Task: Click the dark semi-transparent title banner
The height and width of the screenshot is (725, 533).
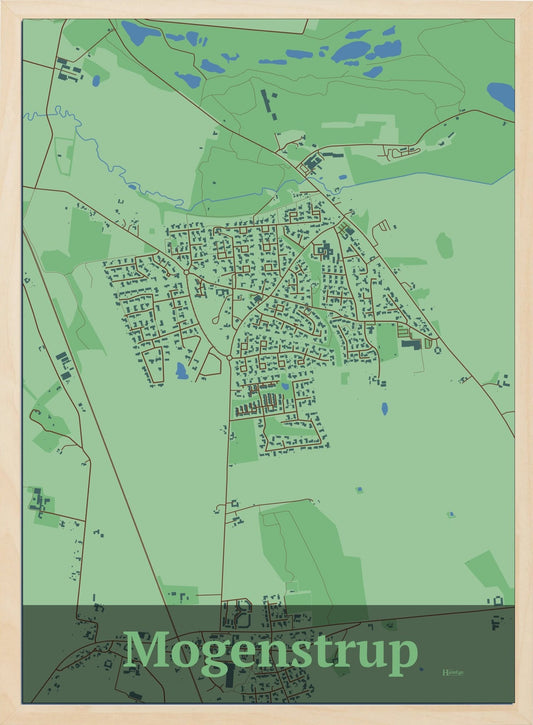Action: tap(269, 654)
